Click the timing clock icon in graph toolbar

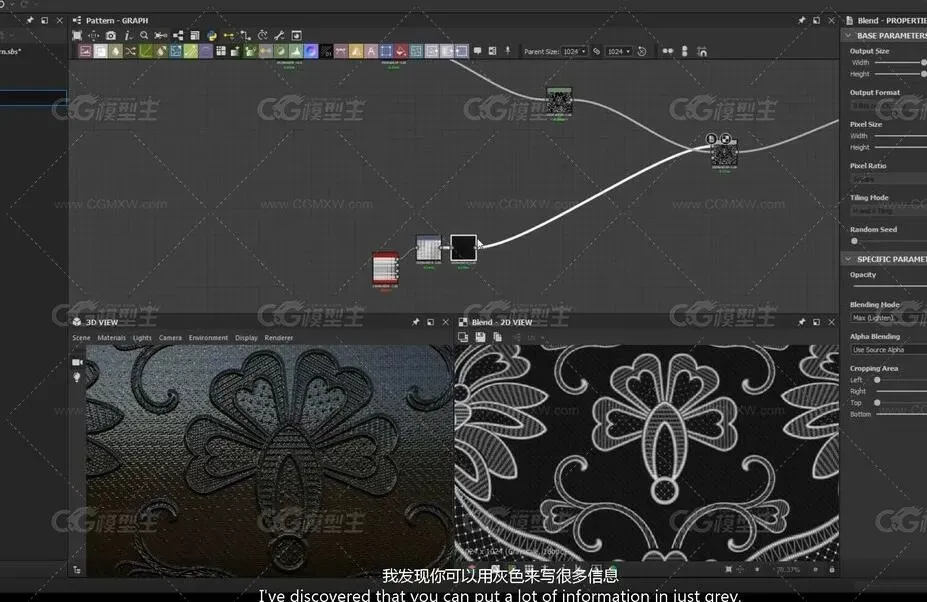click(262, 35)
